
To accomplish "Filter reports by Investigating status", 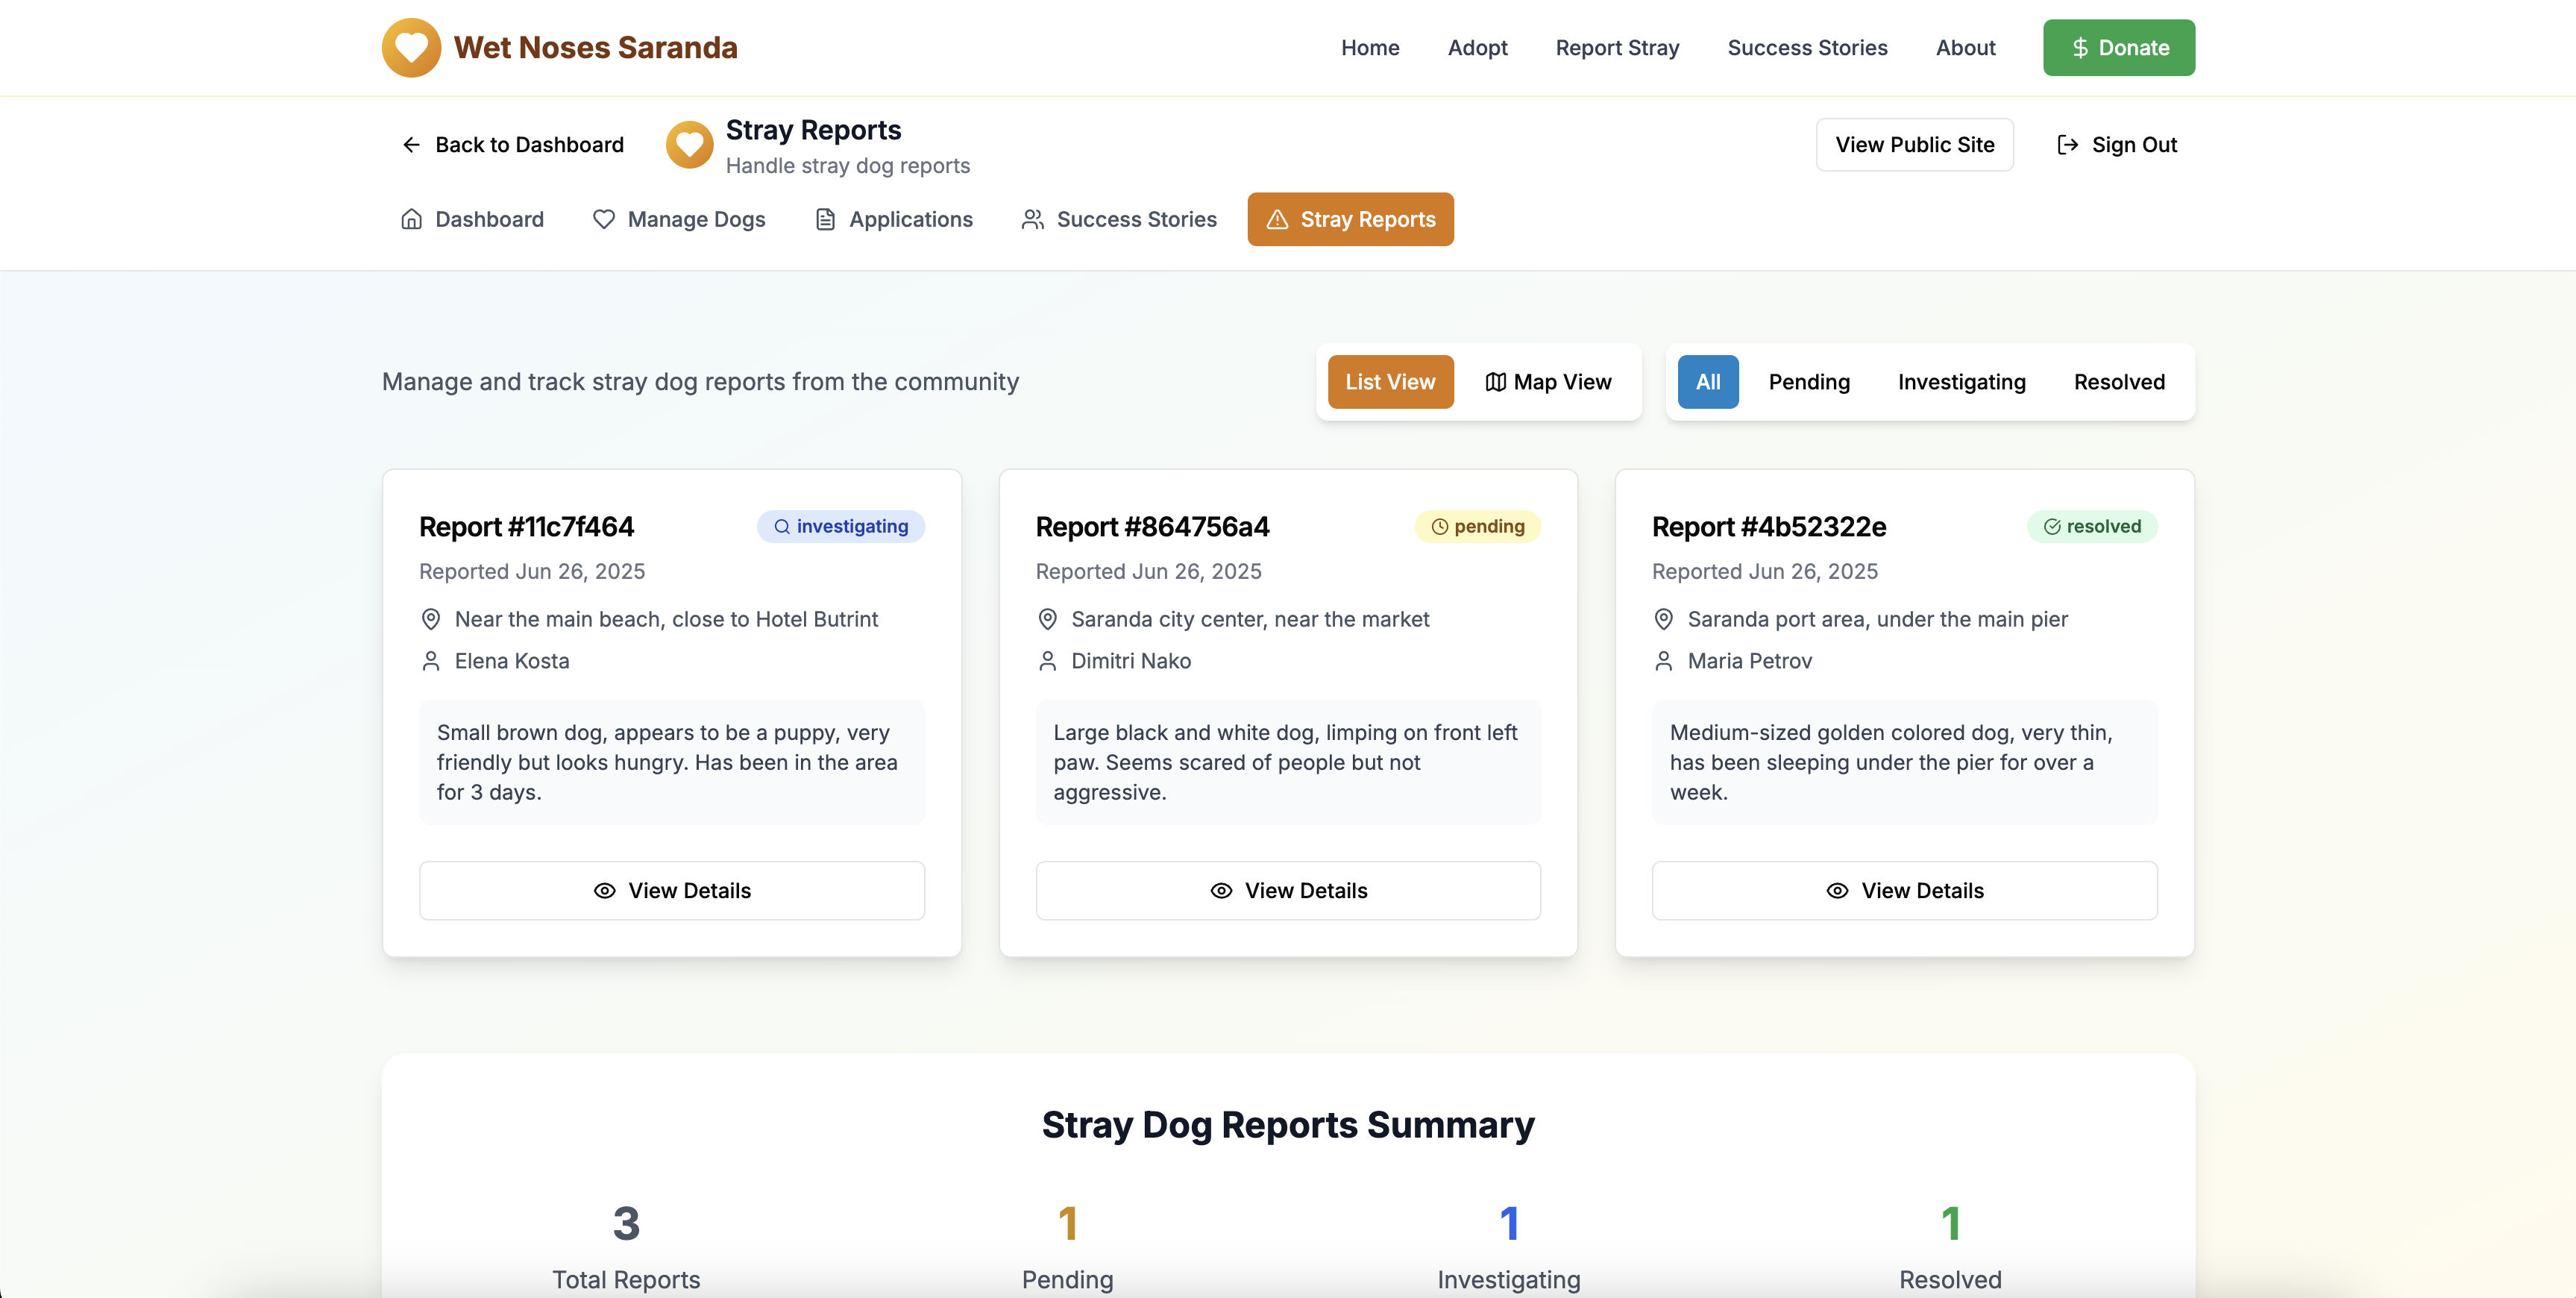I will click(x=1961, y=382).
